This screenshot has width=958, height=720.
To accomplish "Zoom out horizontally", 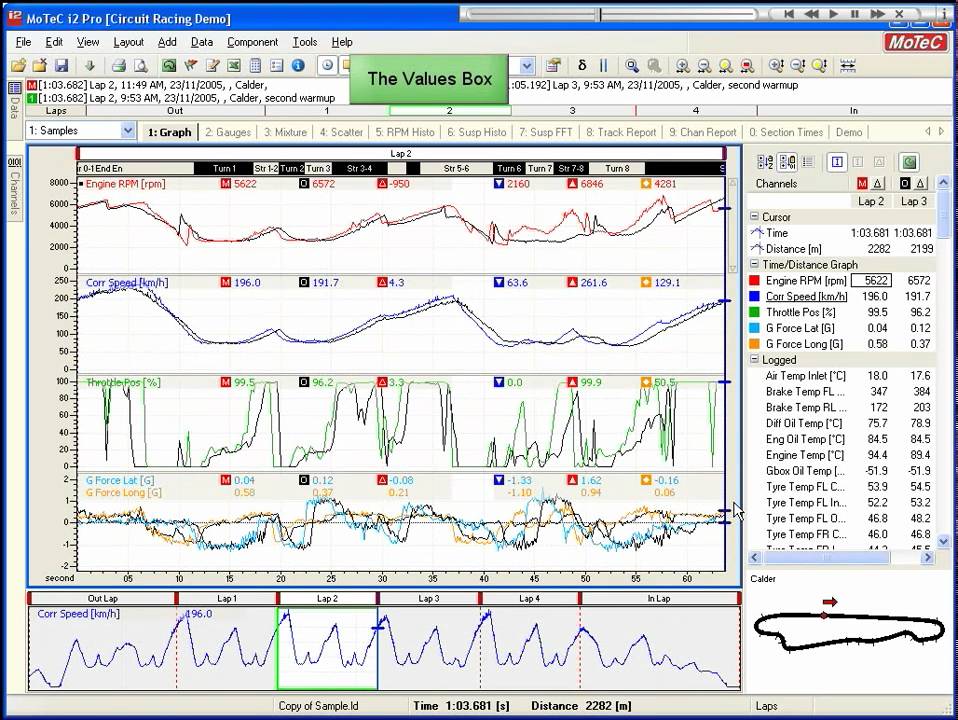I will pos(704,65).
